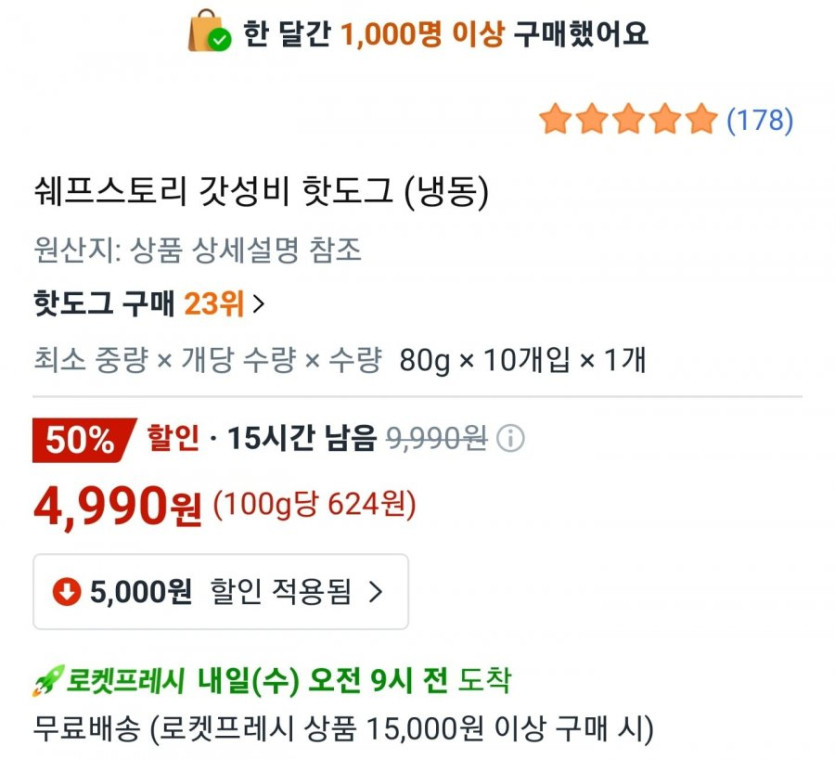Click the first orange rating star
Screen dimensions: 835x759
pyautogui.click(x=554, y=120)
